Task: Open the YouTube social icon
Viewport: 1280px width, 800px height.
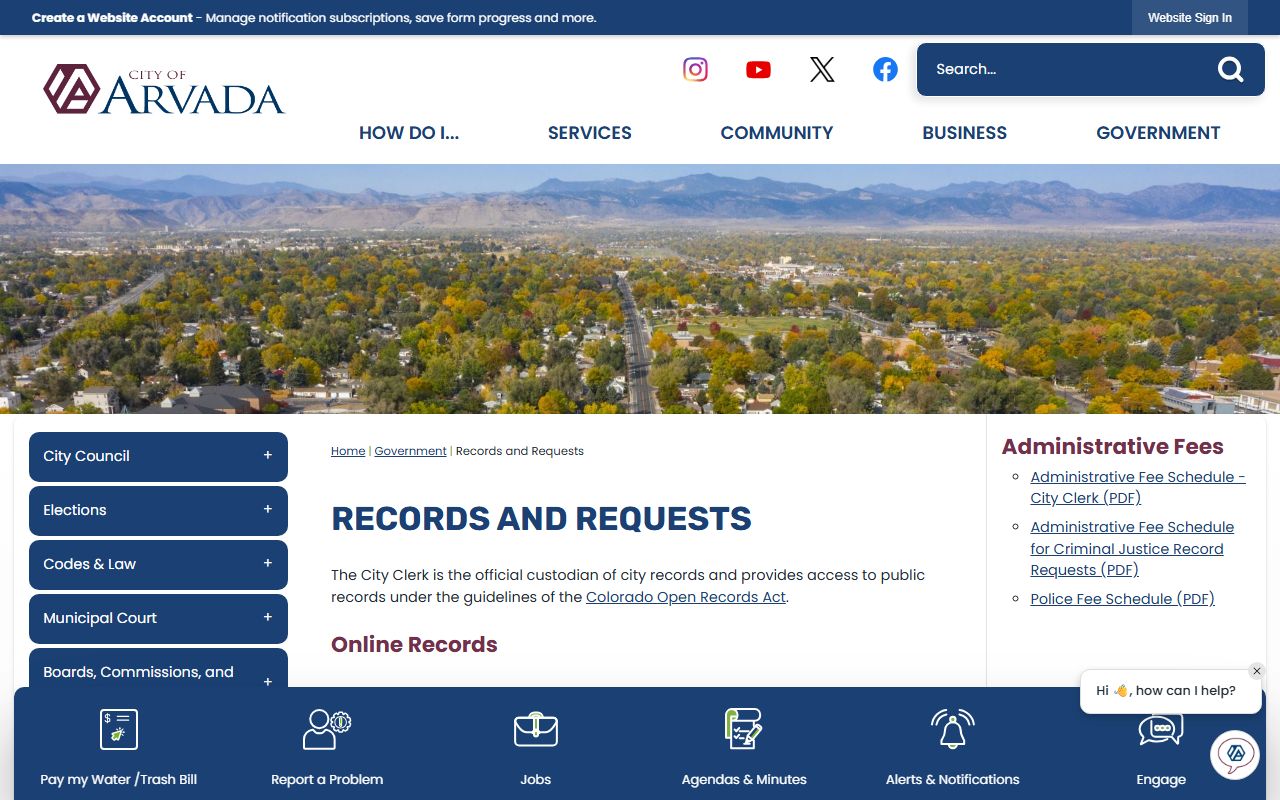Action: (758, 69)
